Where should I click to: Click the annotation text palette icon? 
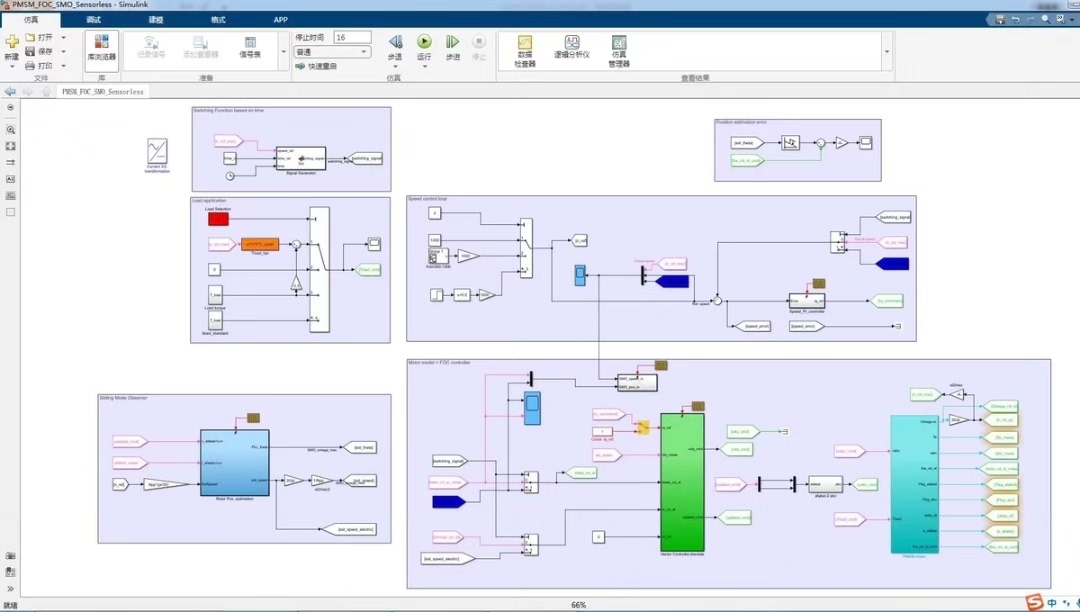[10, 179]
